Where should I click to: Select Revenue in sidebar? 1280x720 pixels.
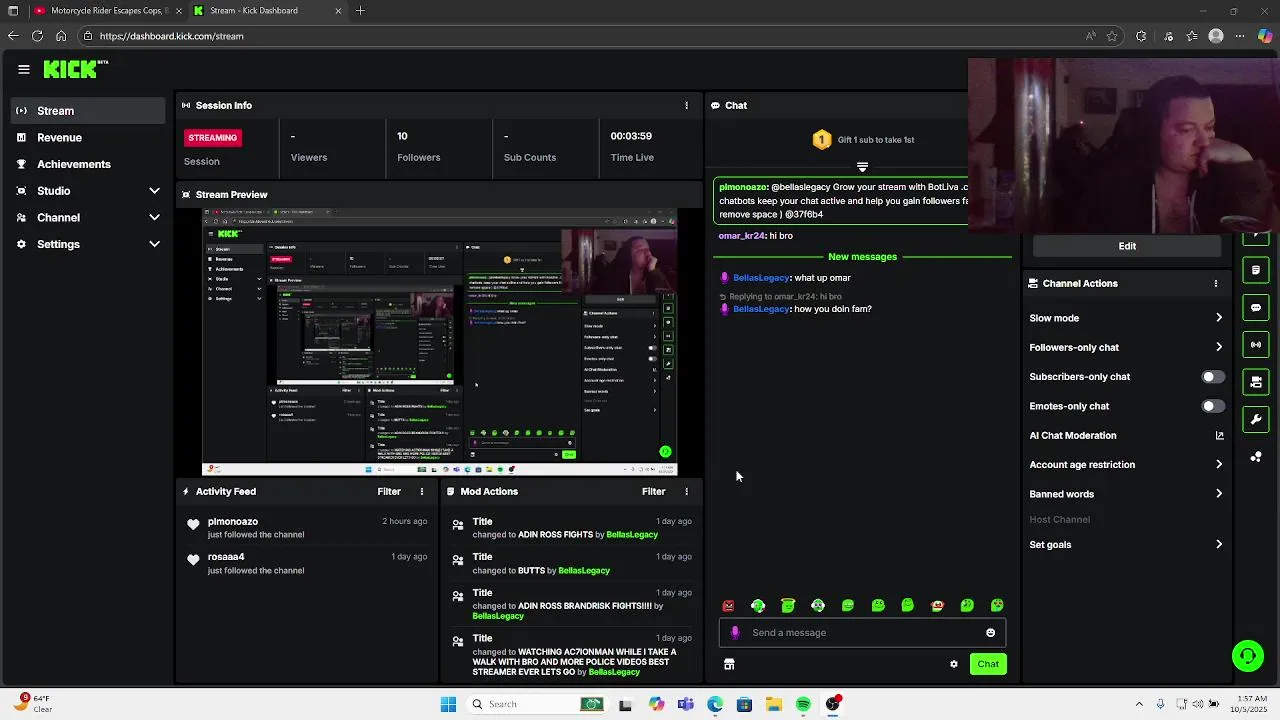[88, 138]
